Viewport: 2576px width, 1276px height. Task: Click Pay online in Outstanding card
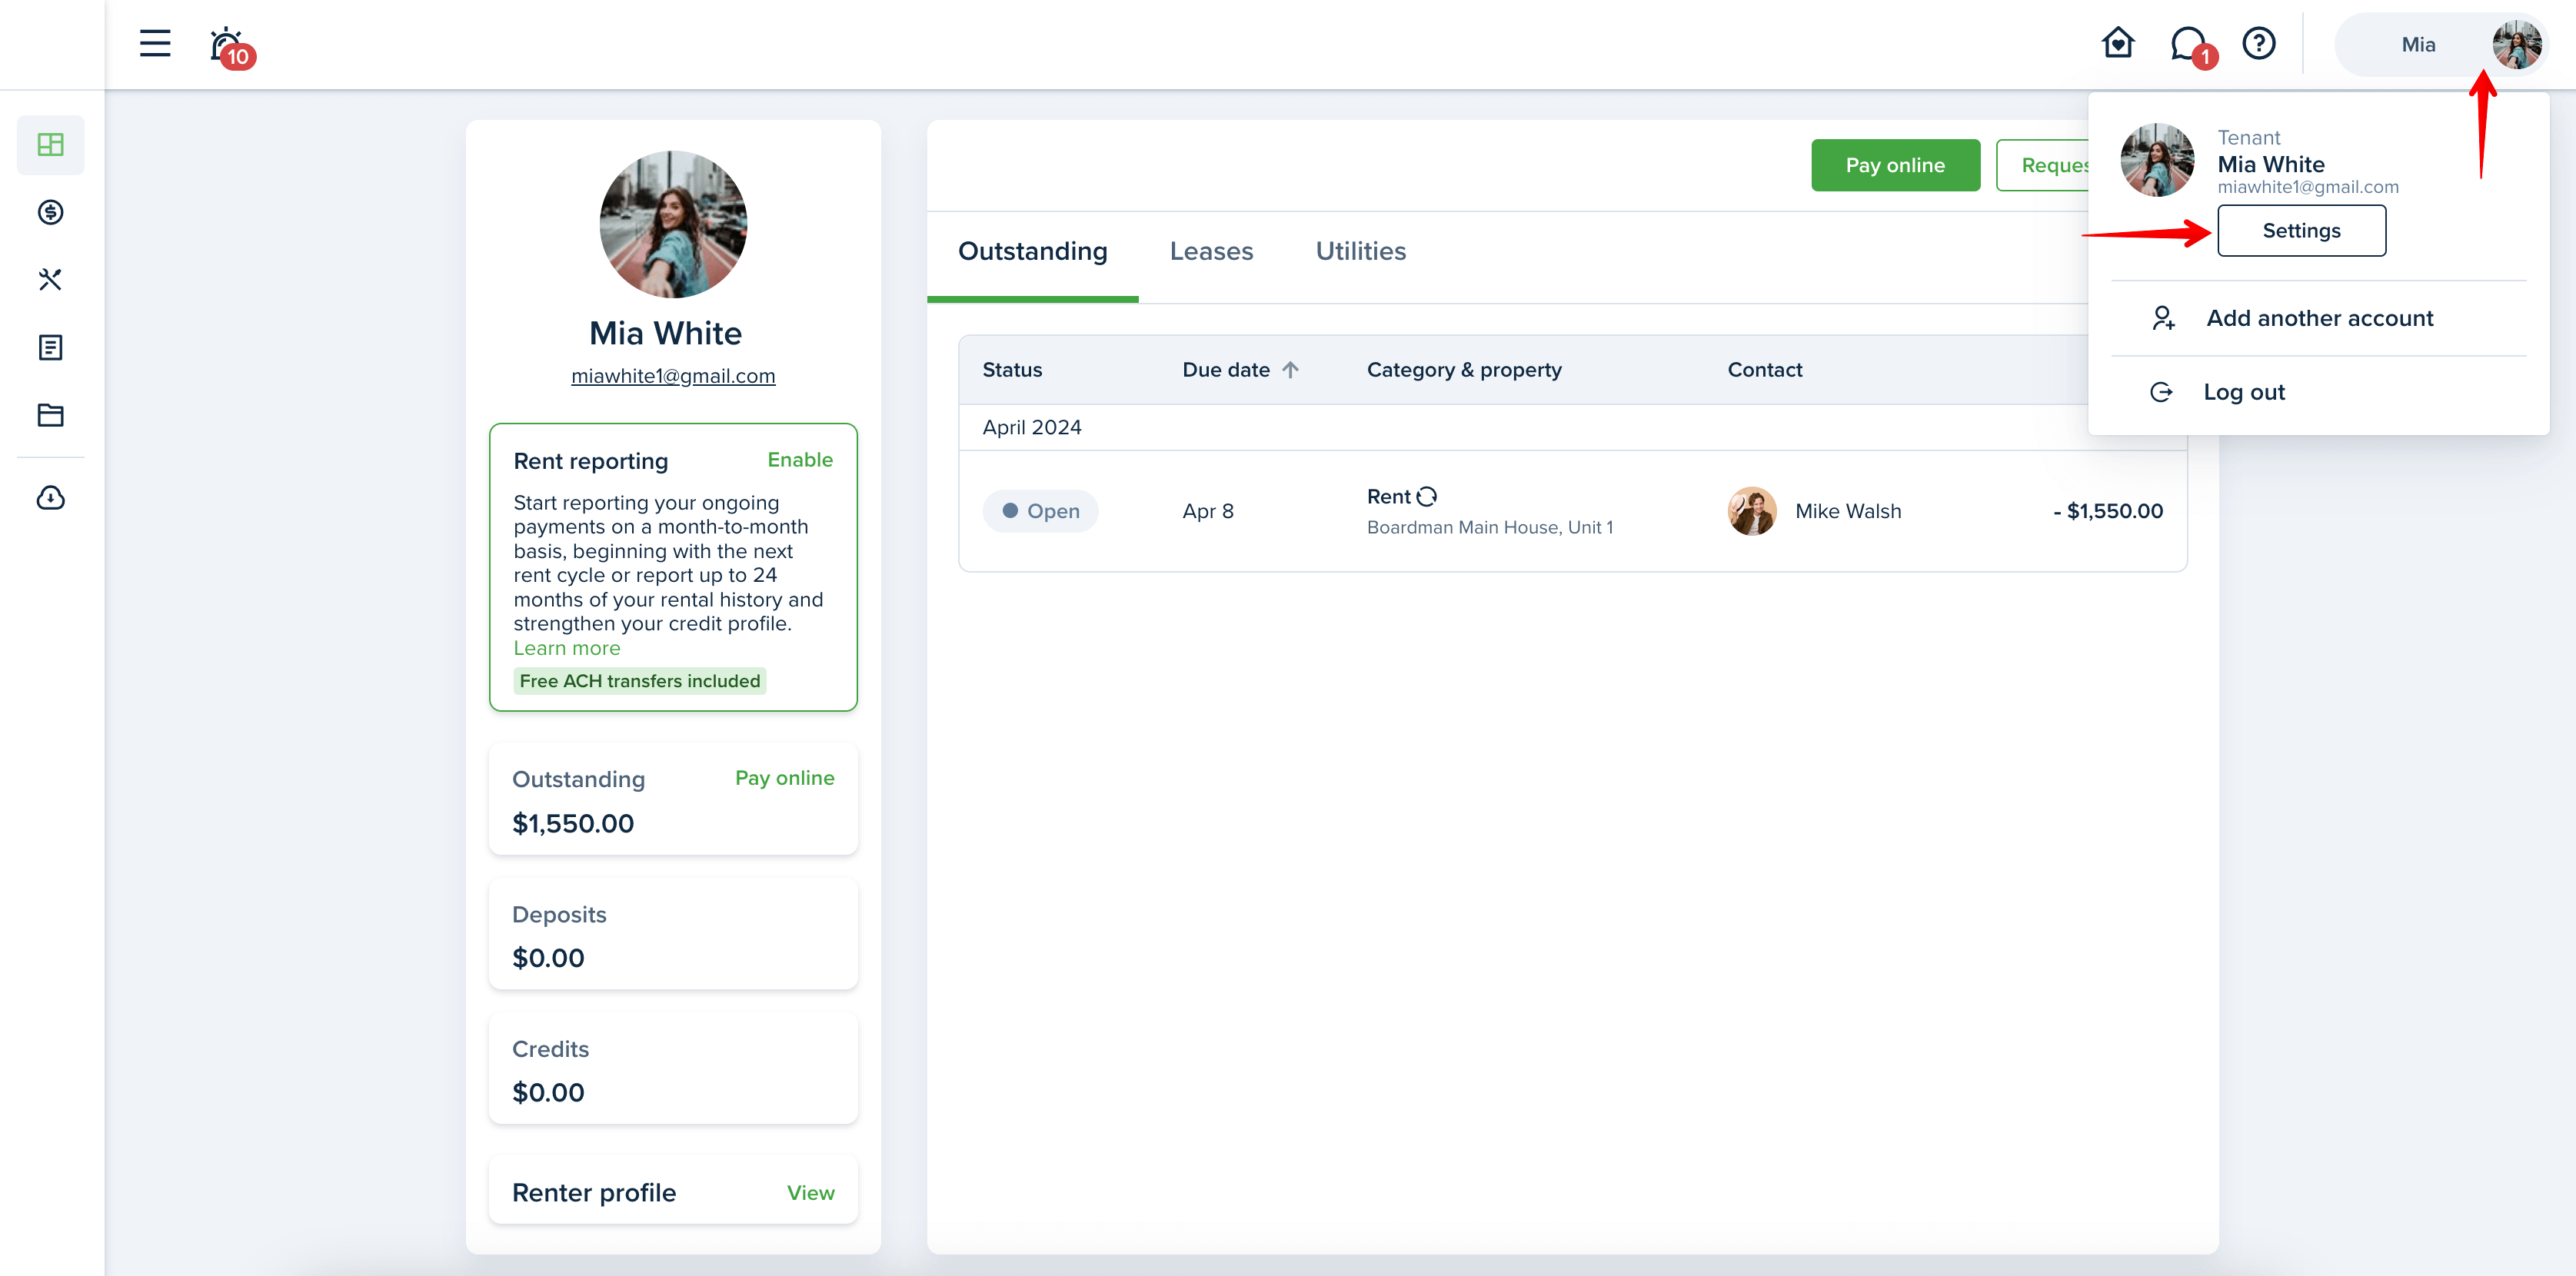pos(784,778)
